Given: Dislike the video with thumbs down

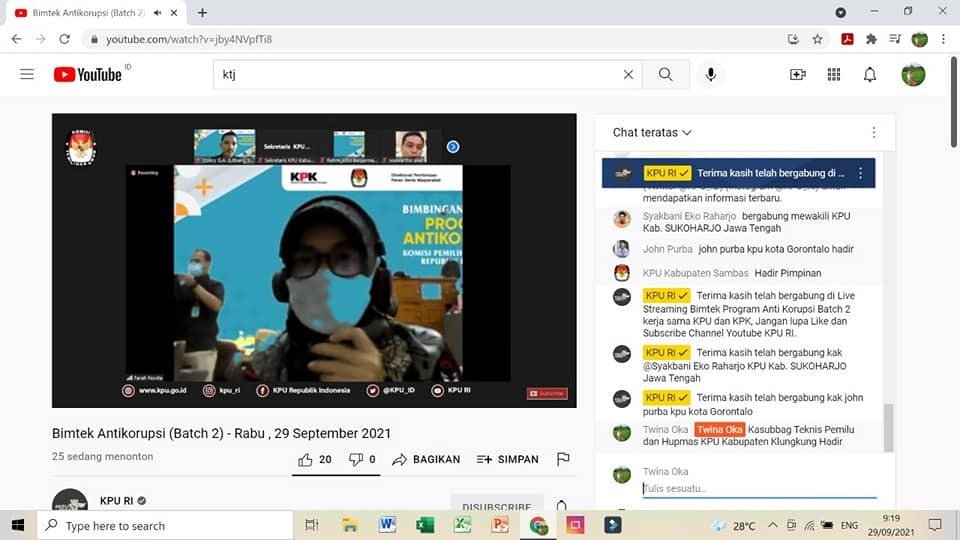Looking at the screenshot, I should pyautogui.click(x=364, y=459).
